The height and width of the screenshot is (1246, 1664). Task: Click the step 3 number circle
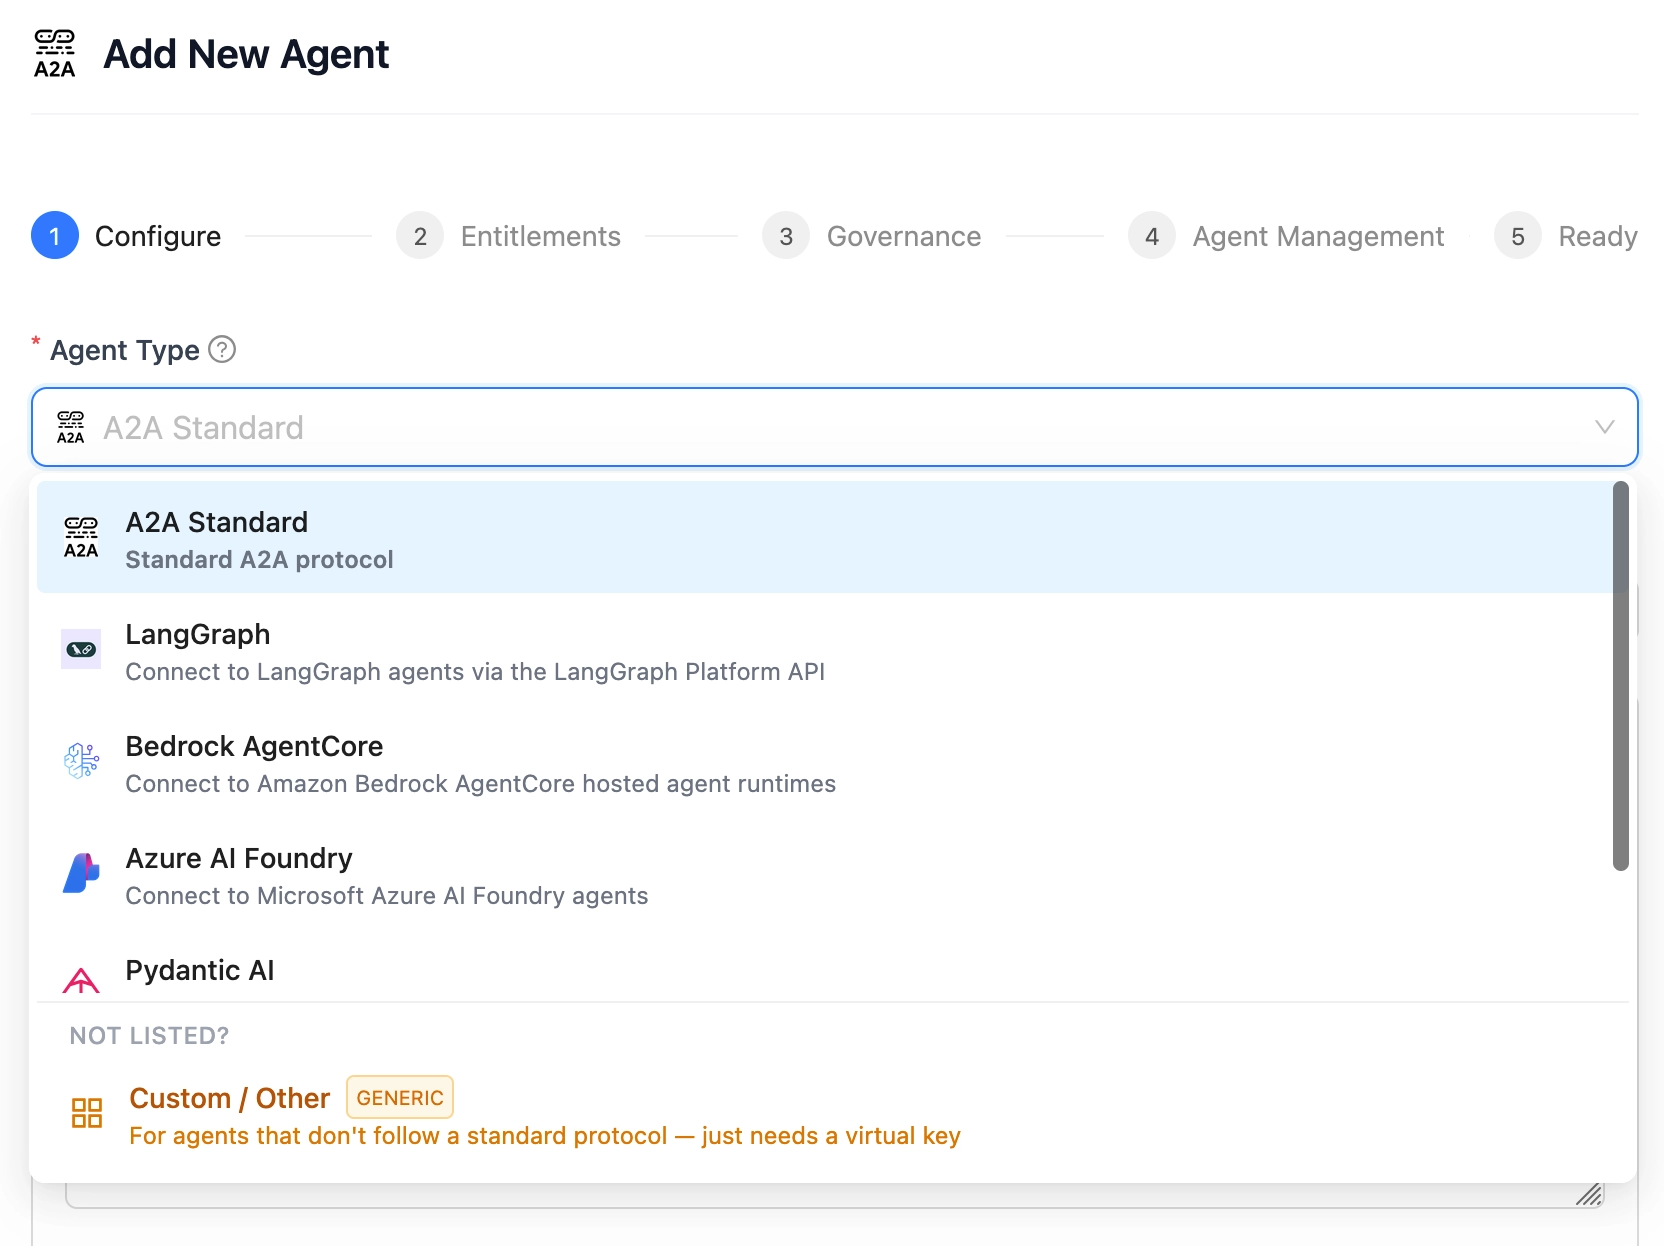[786, 236]
